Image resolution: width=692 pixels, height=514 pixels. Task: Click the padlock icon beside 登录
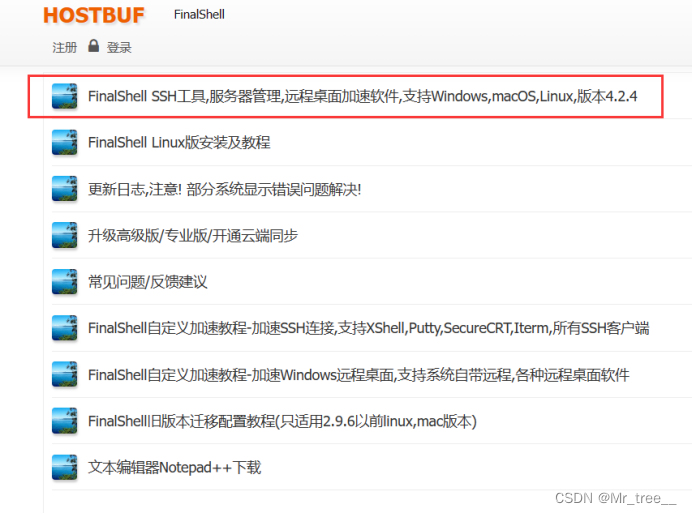pos(93,45)
